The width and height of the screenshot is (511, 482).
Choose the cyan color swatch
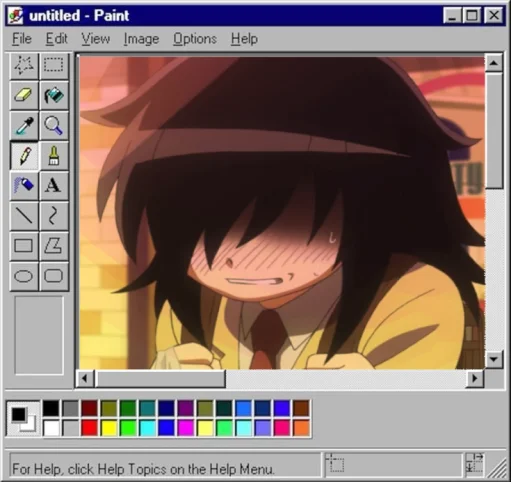pos(147,428)
